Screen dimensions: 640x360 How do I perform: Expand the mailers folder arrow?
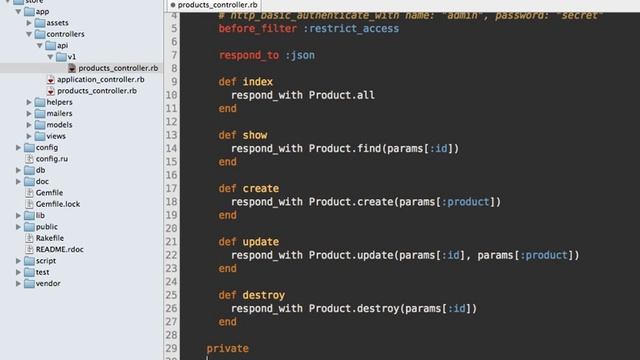(x=29, y=113)
